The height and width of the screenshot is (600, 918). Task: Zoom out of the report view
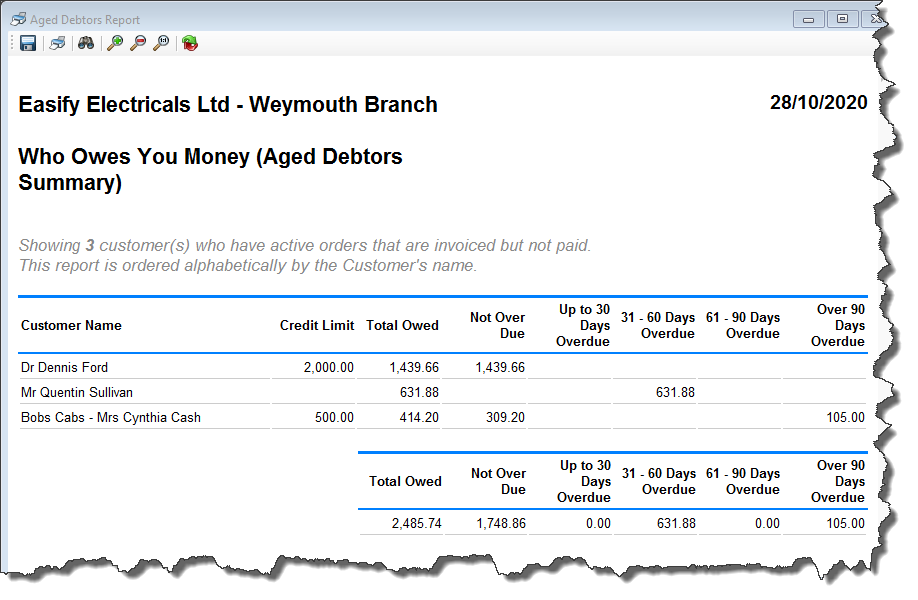(138, 42)
